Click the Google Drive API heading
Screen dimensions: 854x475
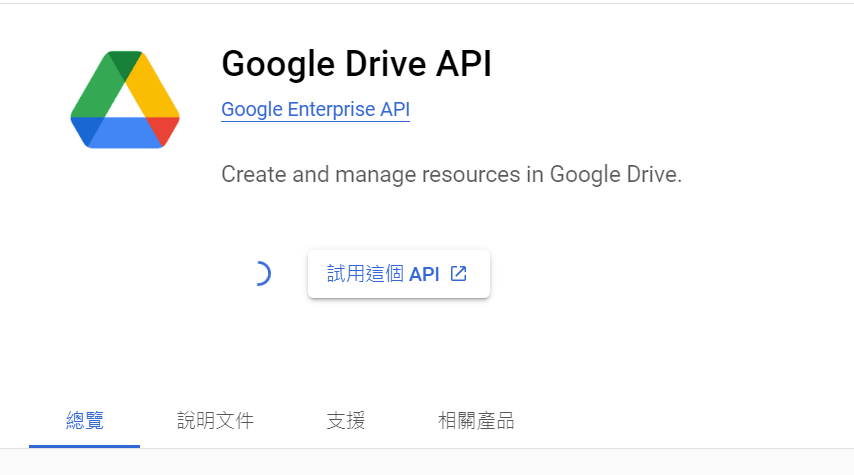[x=356, y=64]
